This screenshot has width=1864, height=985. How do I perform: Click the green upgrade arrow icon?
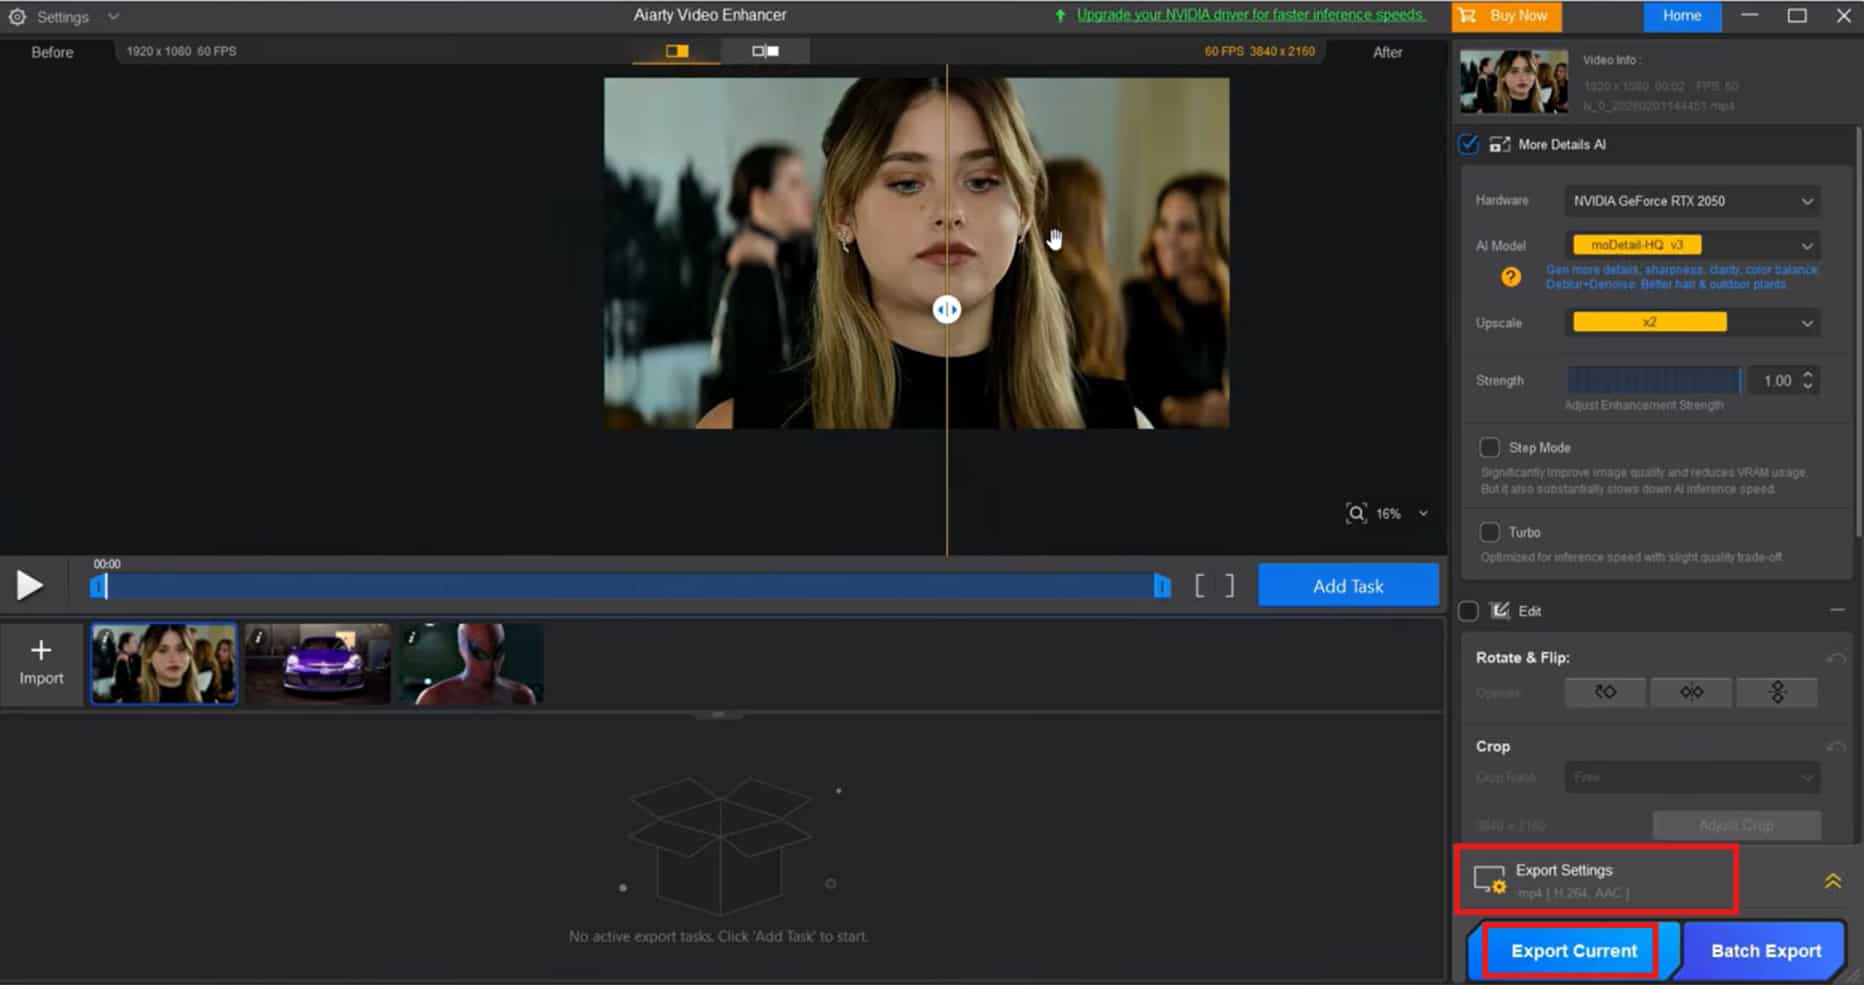[1060, 16]
